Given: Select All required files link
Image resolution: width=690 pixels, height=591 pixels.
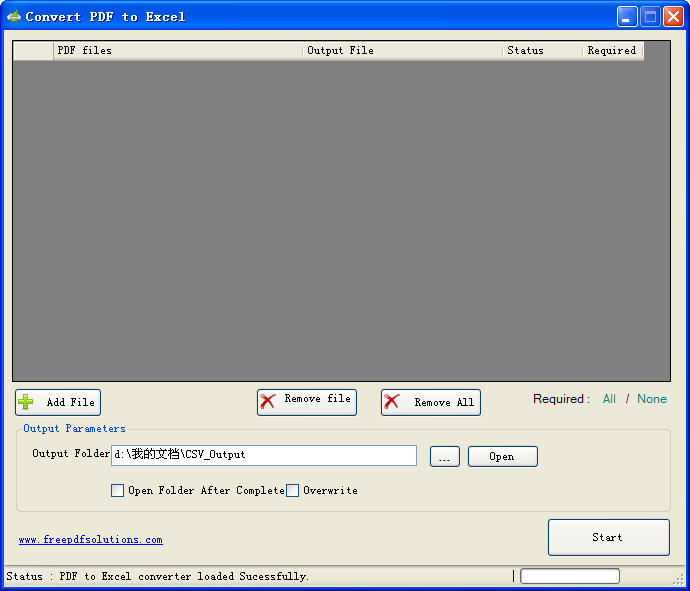Looking at the screenshot, I should (x=609, y=399).
